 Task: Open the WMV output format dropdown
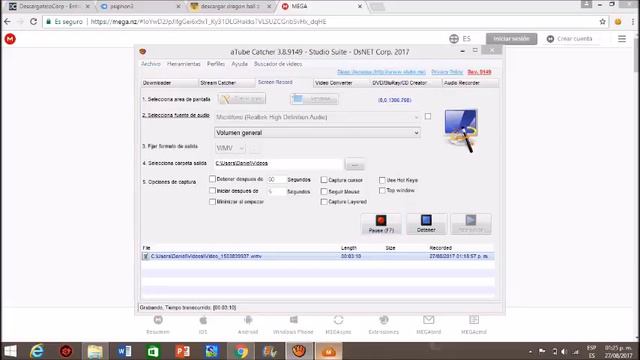click(x=230, y=148)
